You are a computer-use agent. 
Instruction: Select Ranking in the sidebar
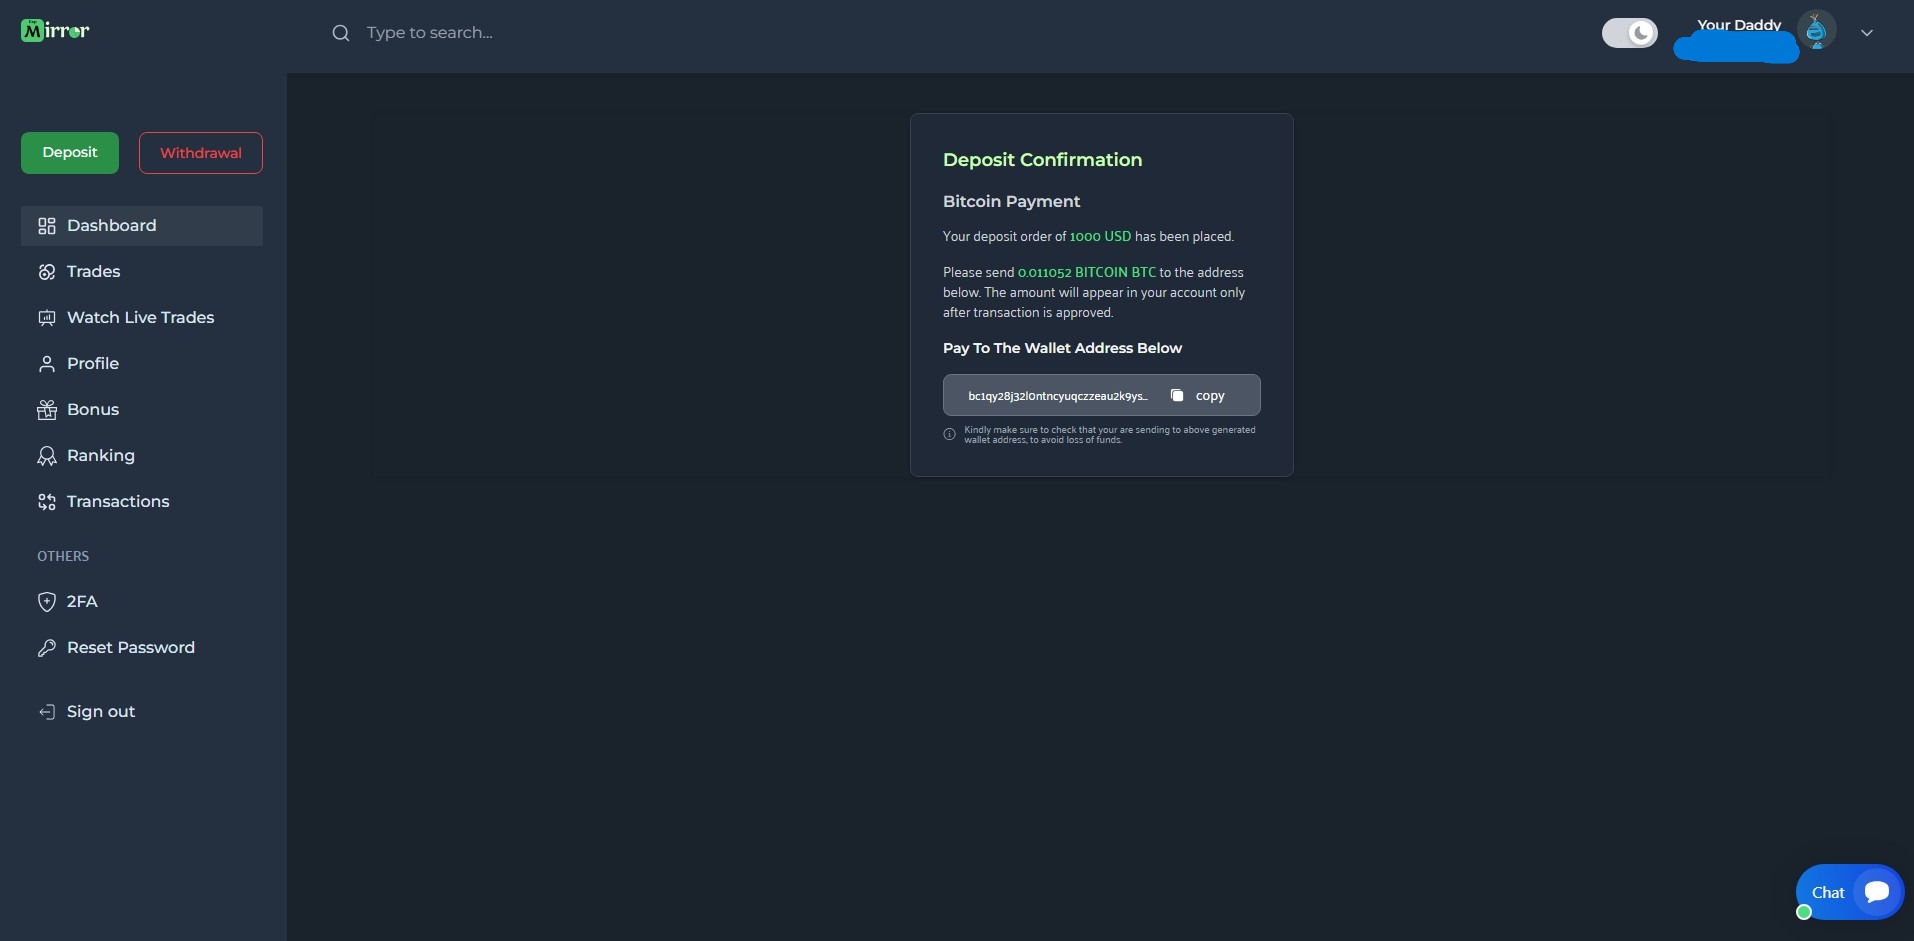coord(100,456)
